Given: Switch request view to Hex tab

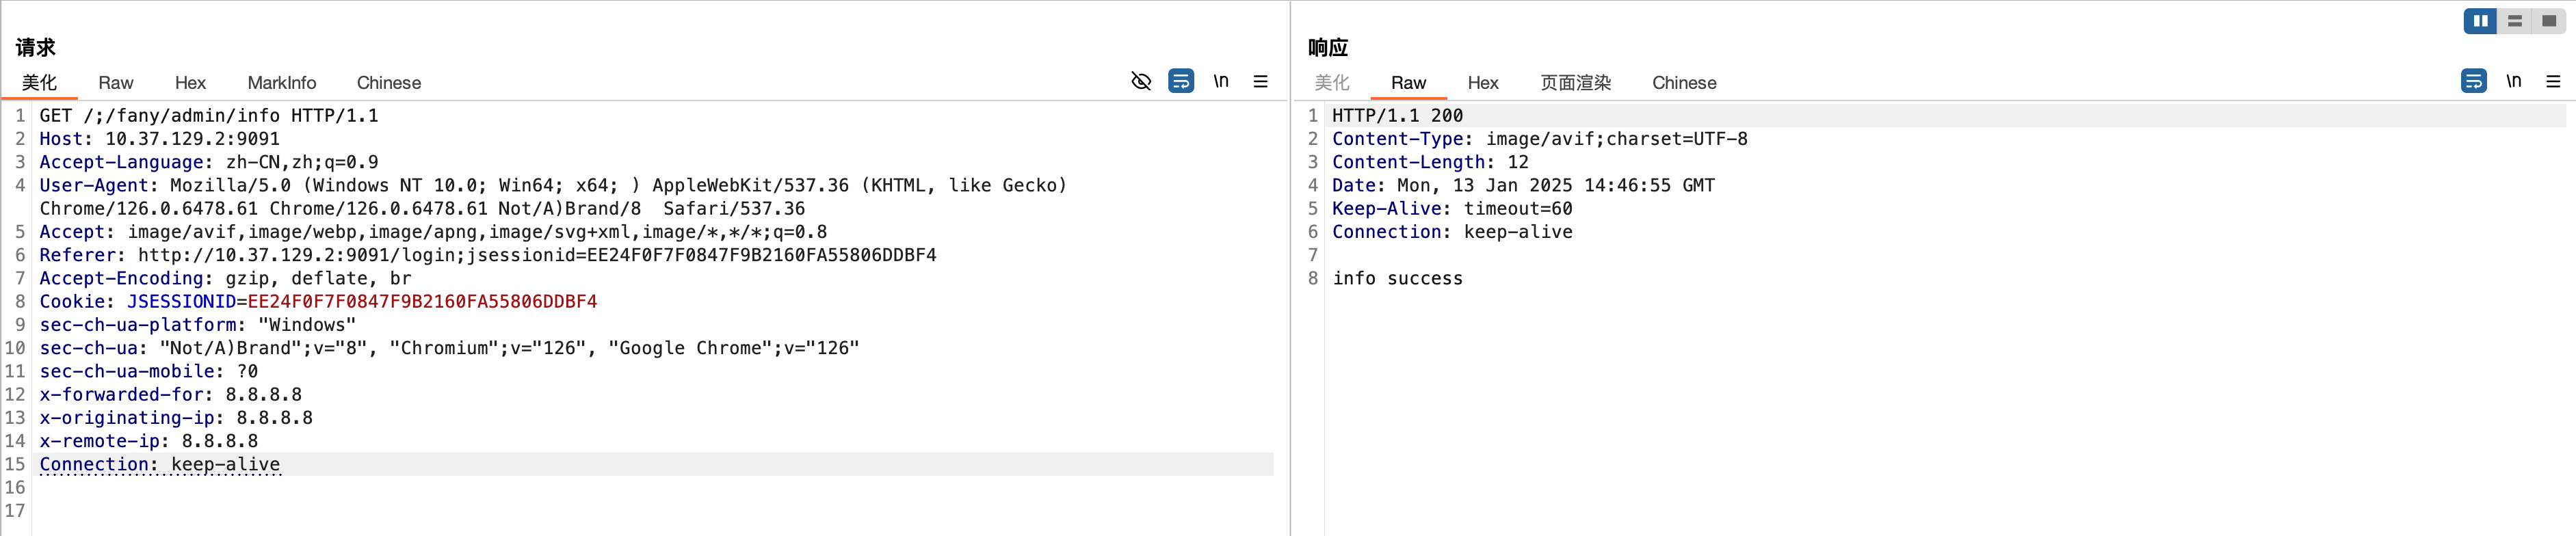Looking at the screenshot, I should pos(190,83).
